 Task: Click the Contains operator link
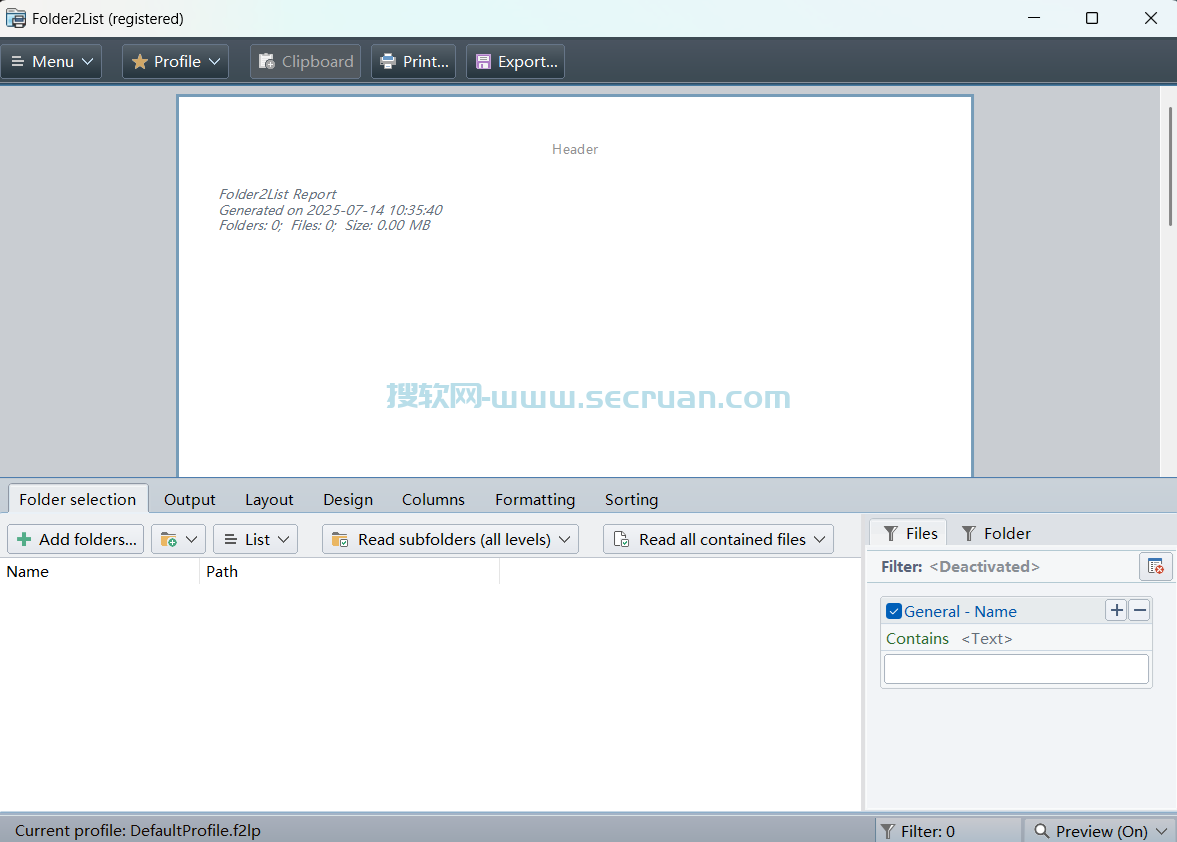pos(917,639)
